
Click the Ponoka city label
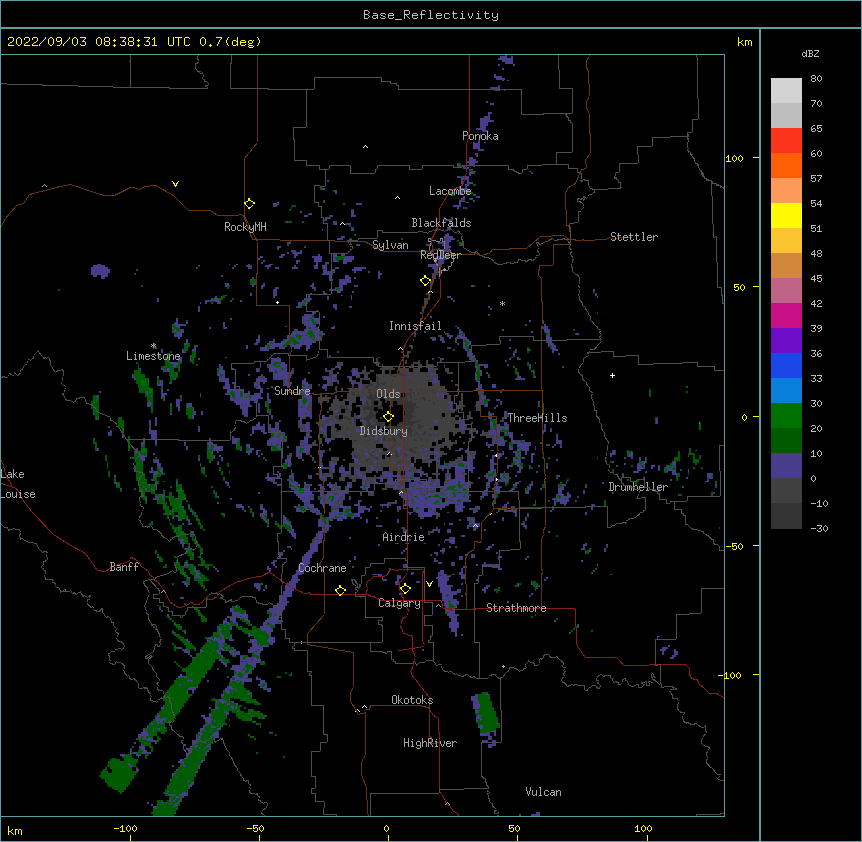click(480, 136)
